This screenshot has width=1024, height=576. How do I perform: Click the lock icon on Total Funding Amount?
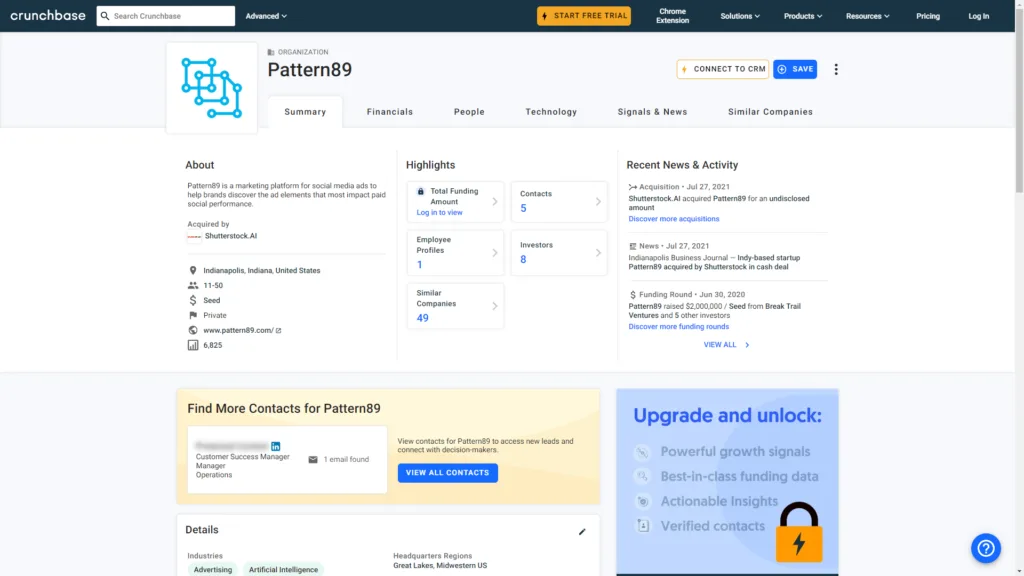coord(421,191)
